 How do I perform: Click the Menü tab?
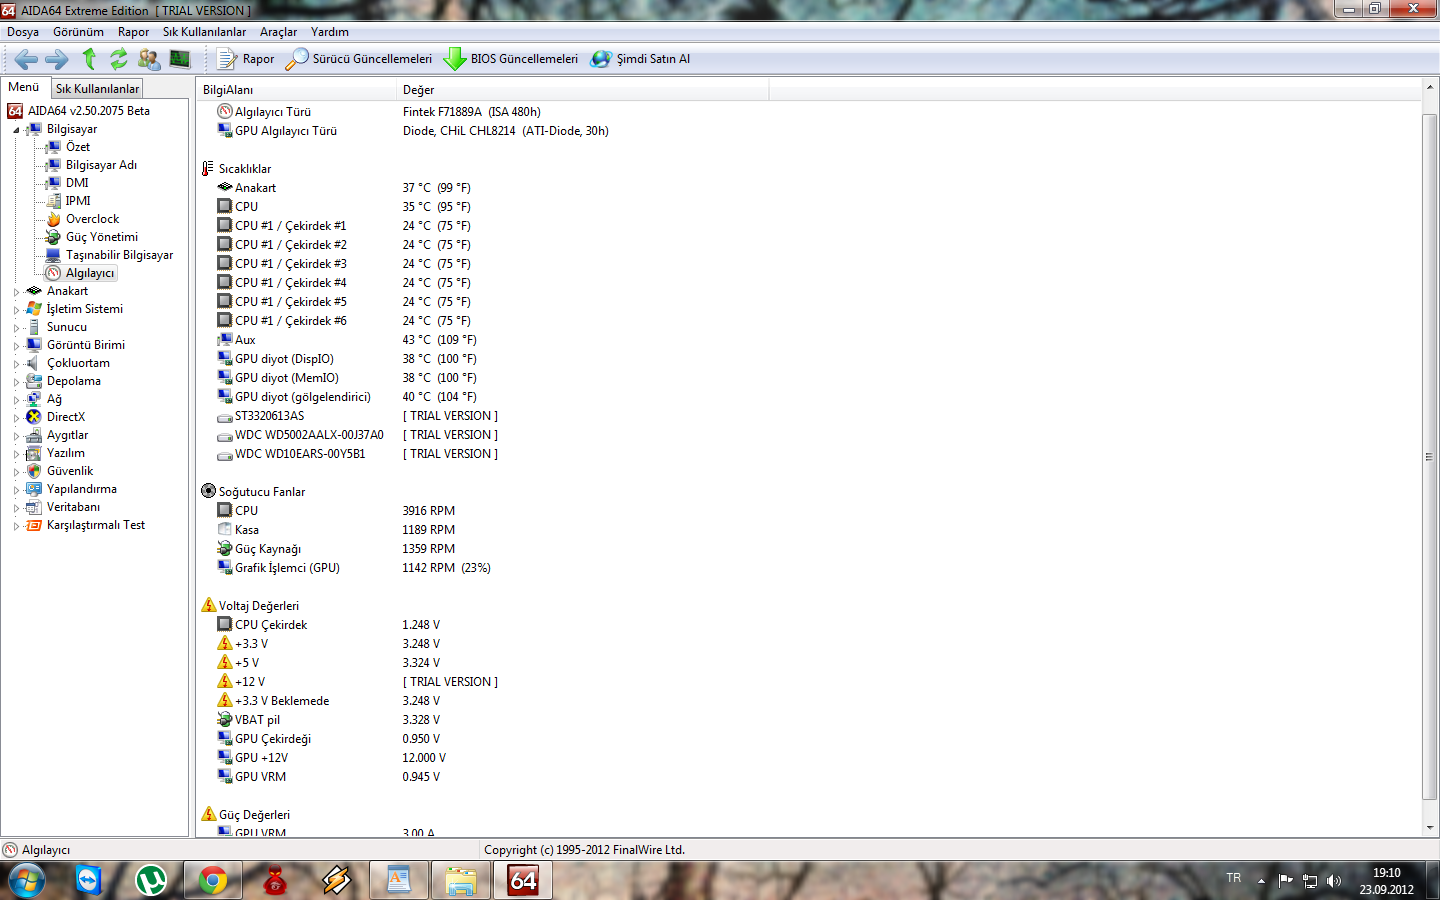tap(24, 87)
